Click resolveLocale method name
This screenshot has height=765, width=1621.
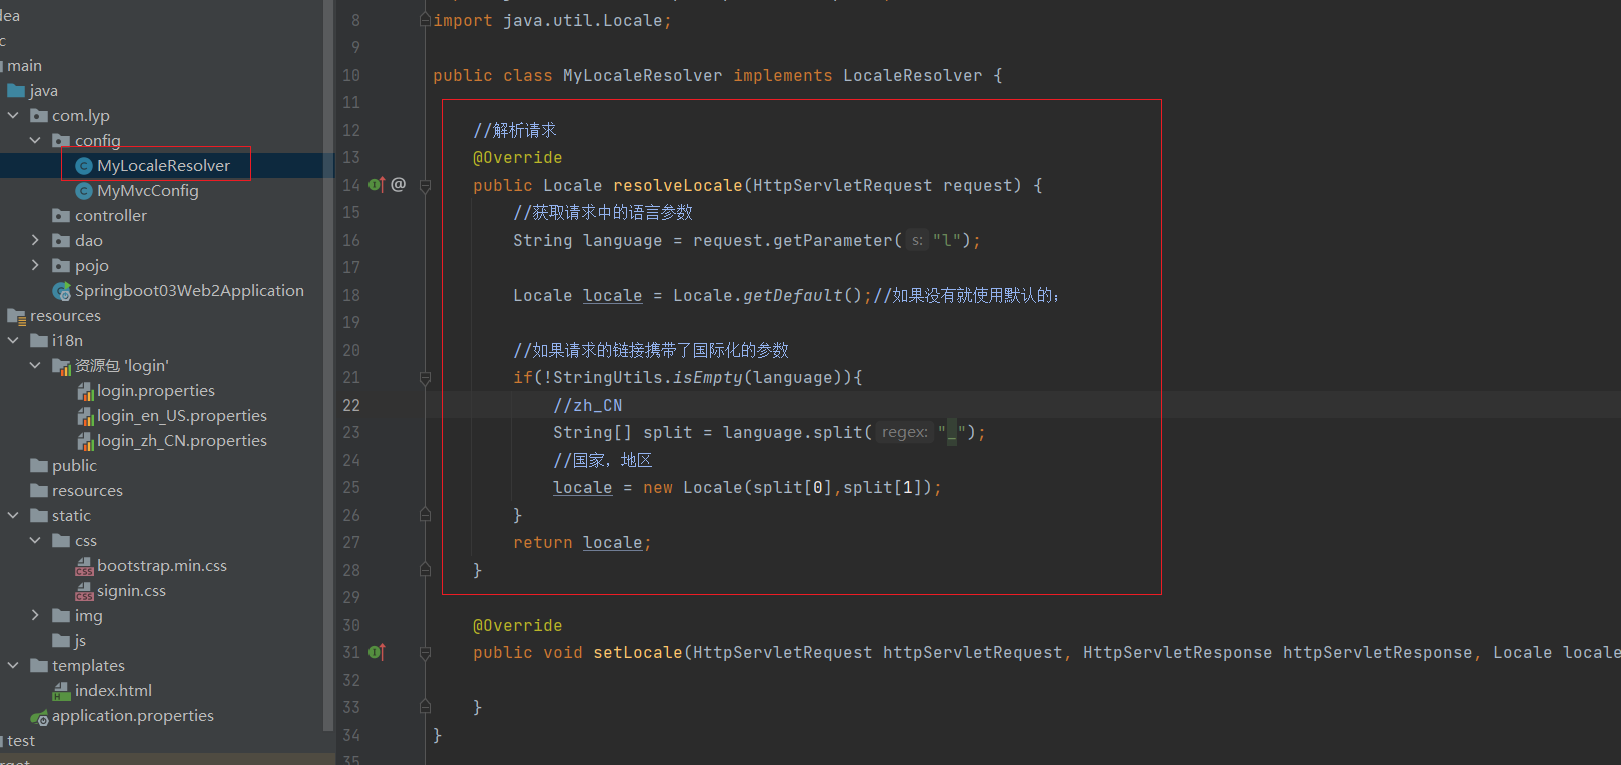[x=677, y=186]
